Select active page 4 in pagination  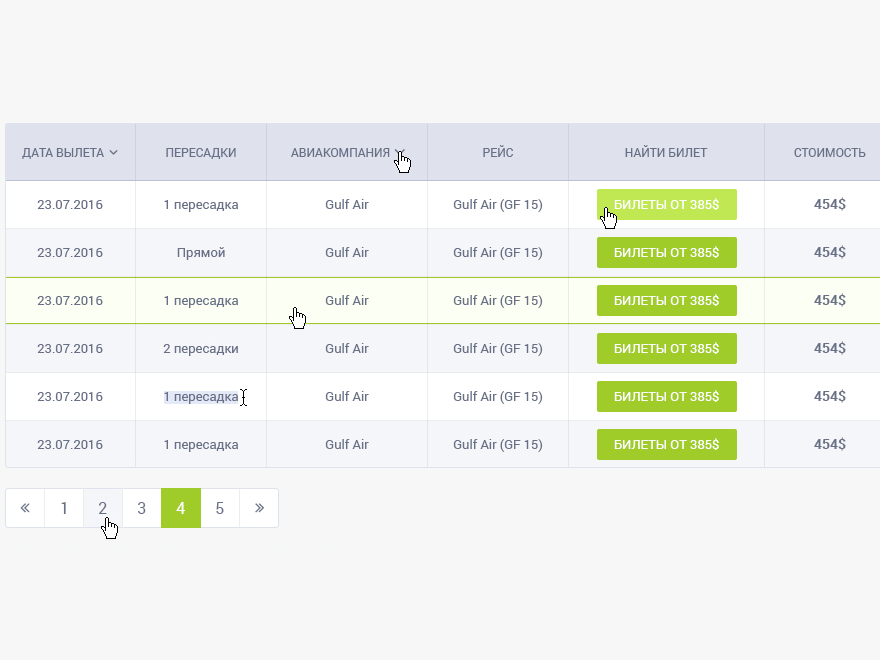(x=181, y=508)
